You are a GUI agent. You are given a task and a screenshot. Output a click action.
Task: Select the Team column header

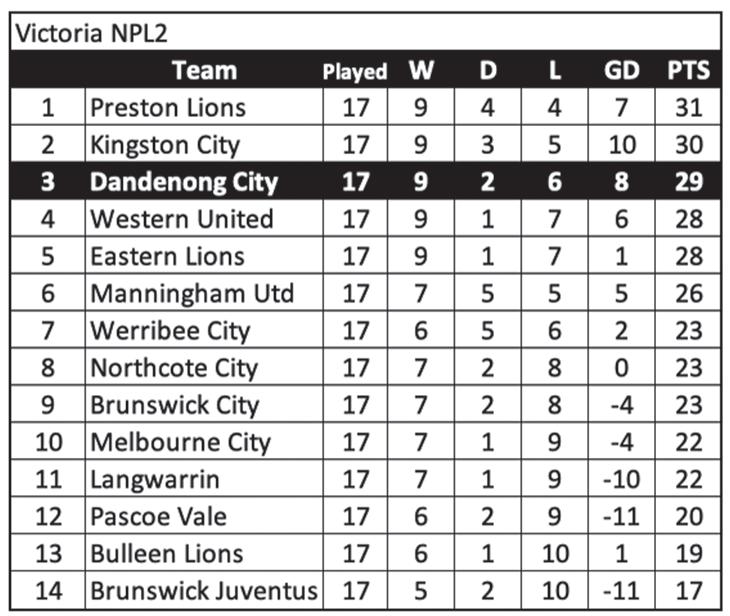pyautogui.click(x=204, y=71)
